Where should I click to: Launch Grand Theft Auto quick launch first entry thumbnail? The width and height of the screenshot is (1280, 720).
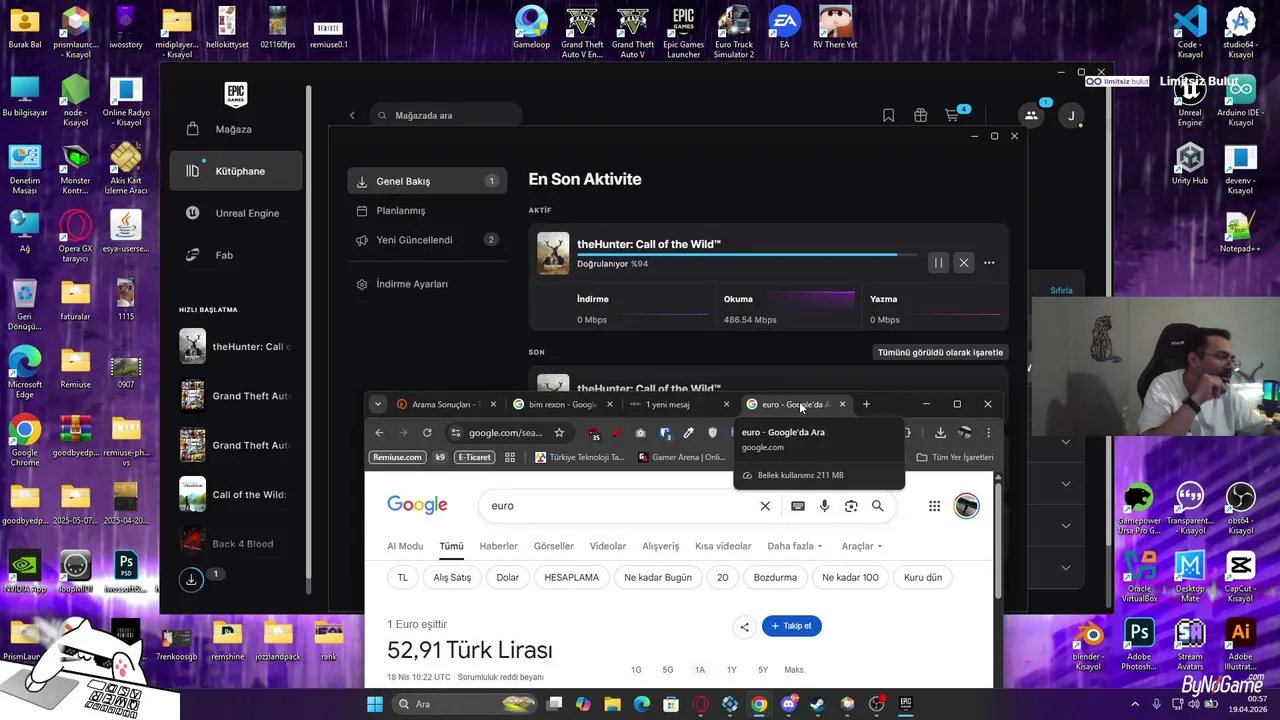coord(192,396)
